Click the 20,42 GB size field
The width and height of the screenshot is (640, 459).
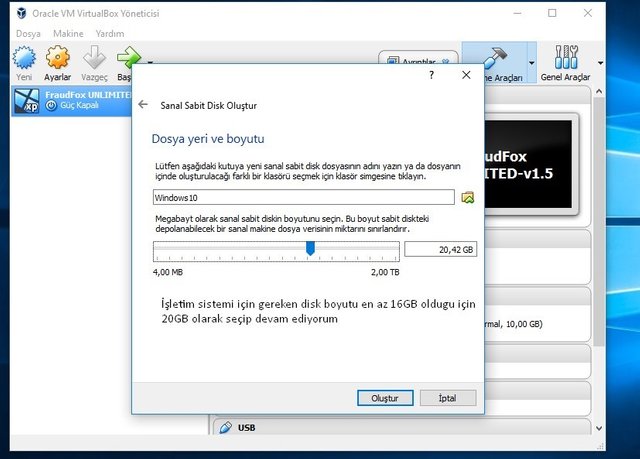click(440, 249)
